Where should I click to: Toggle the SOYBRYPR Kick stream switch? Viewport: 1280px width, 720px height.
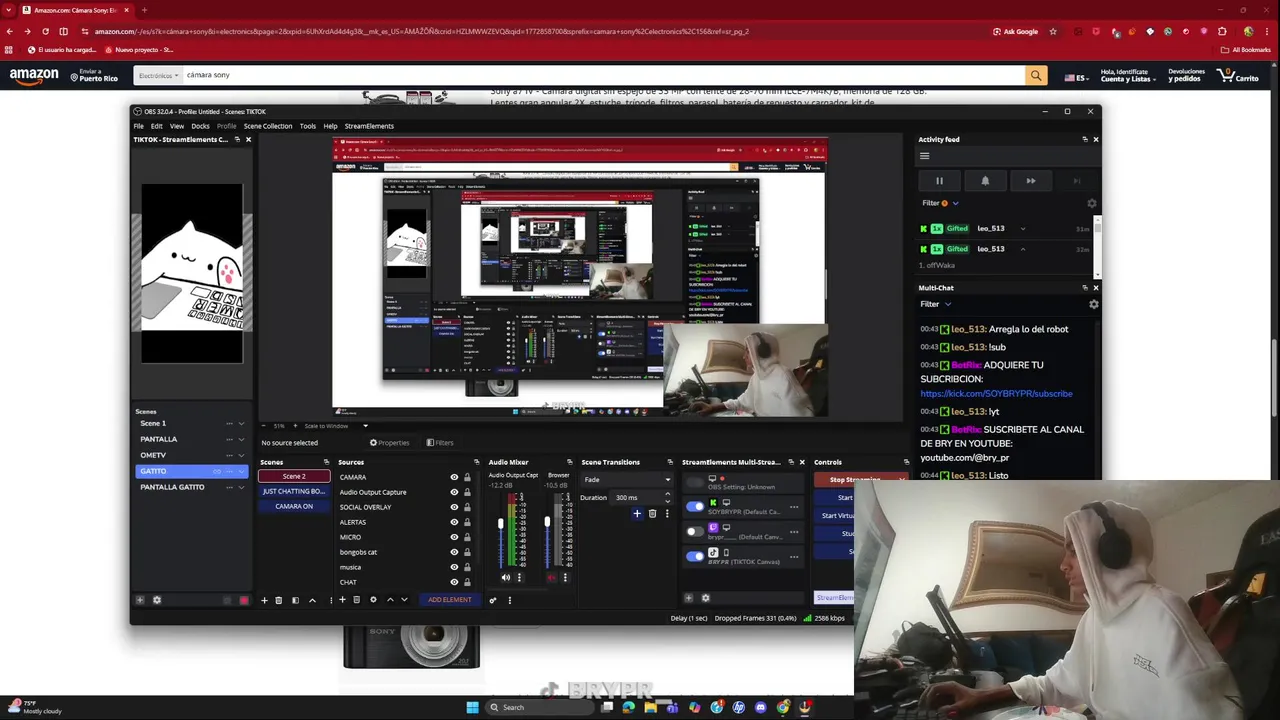(x=695, y=507)
